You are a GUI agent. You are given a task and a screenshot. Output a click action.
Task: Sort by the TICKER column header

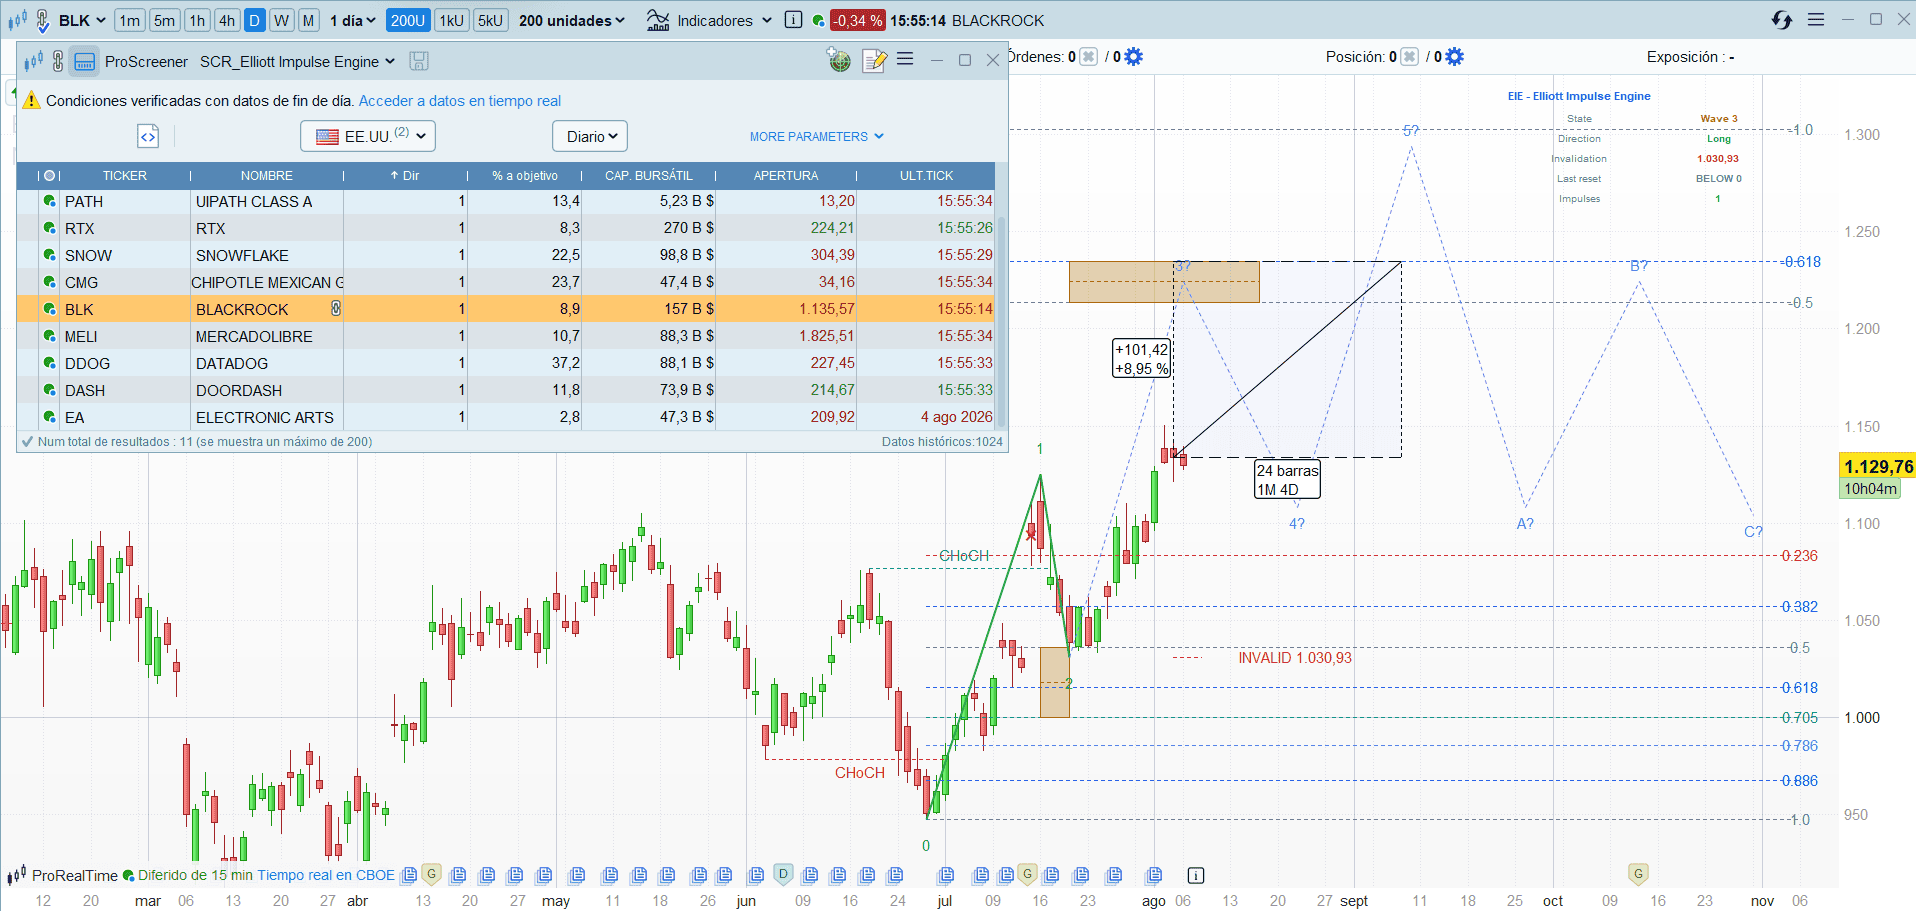pyautogui.click(x=125, y=175)
